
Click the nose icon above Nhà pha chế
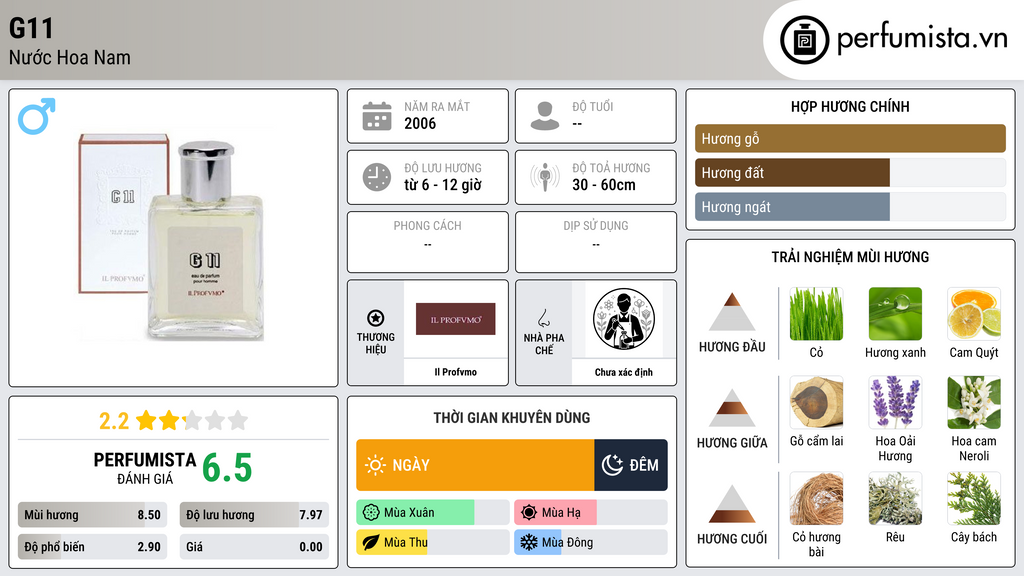[x=543, y=318]
